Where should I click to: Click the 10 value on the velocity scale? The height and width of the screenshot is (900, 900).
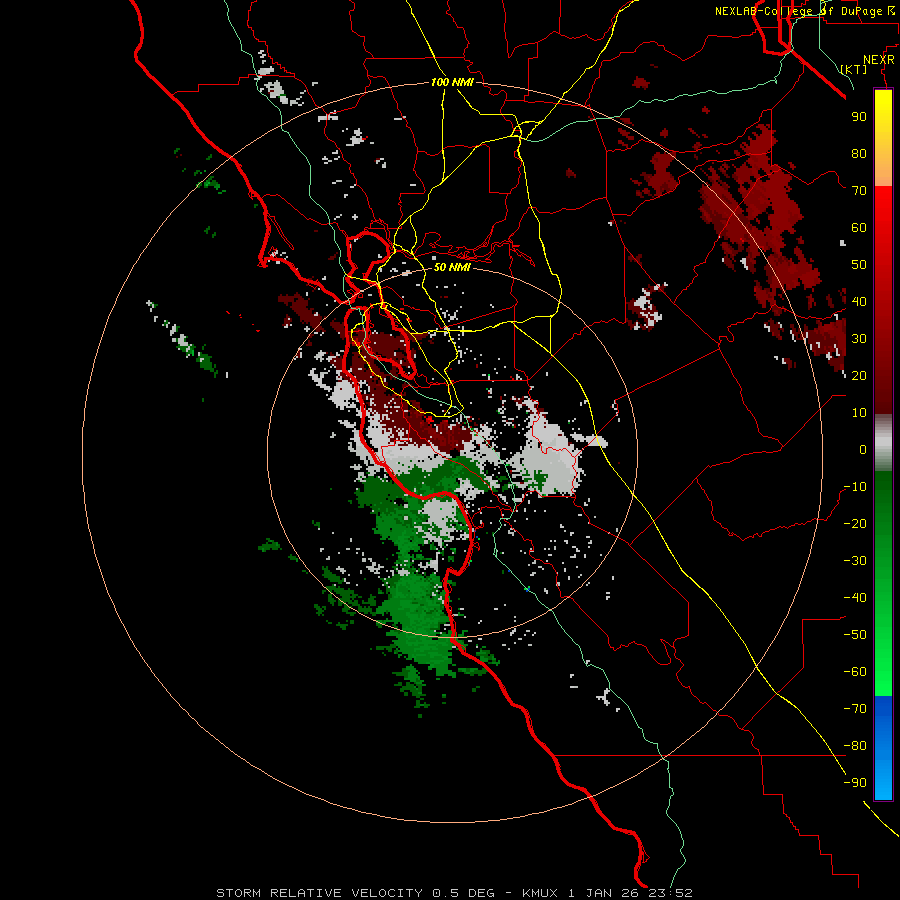(x=859, y=413)
